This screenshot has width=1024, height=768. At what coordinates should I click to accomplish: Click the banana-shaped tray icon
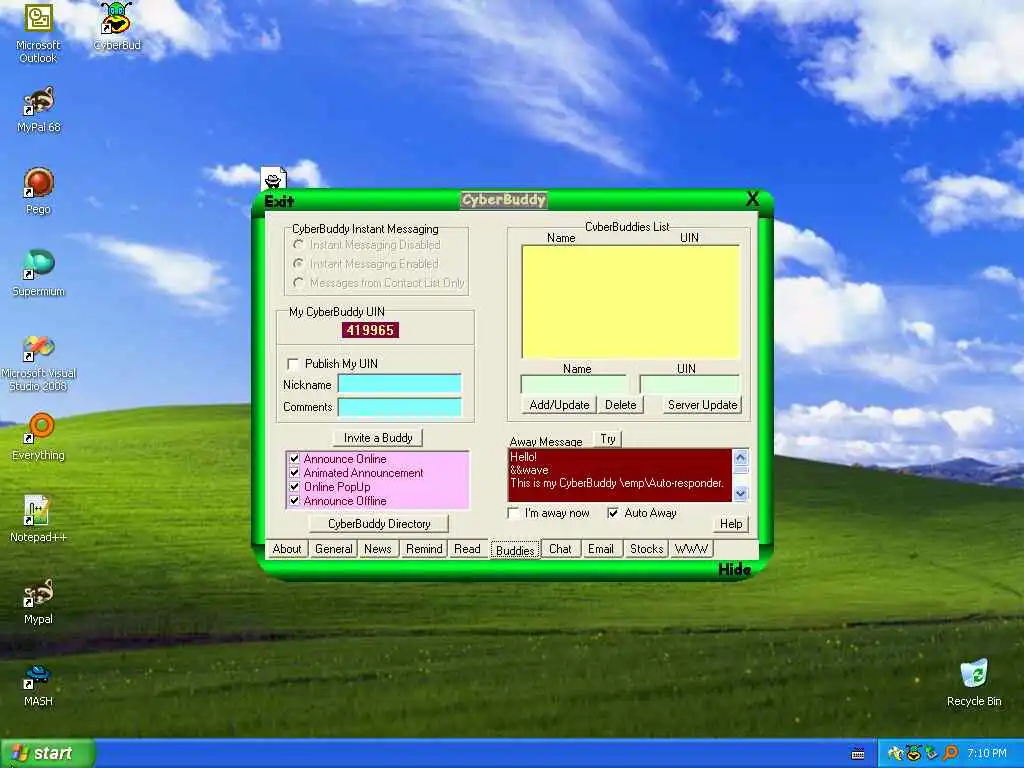point(895,753)
